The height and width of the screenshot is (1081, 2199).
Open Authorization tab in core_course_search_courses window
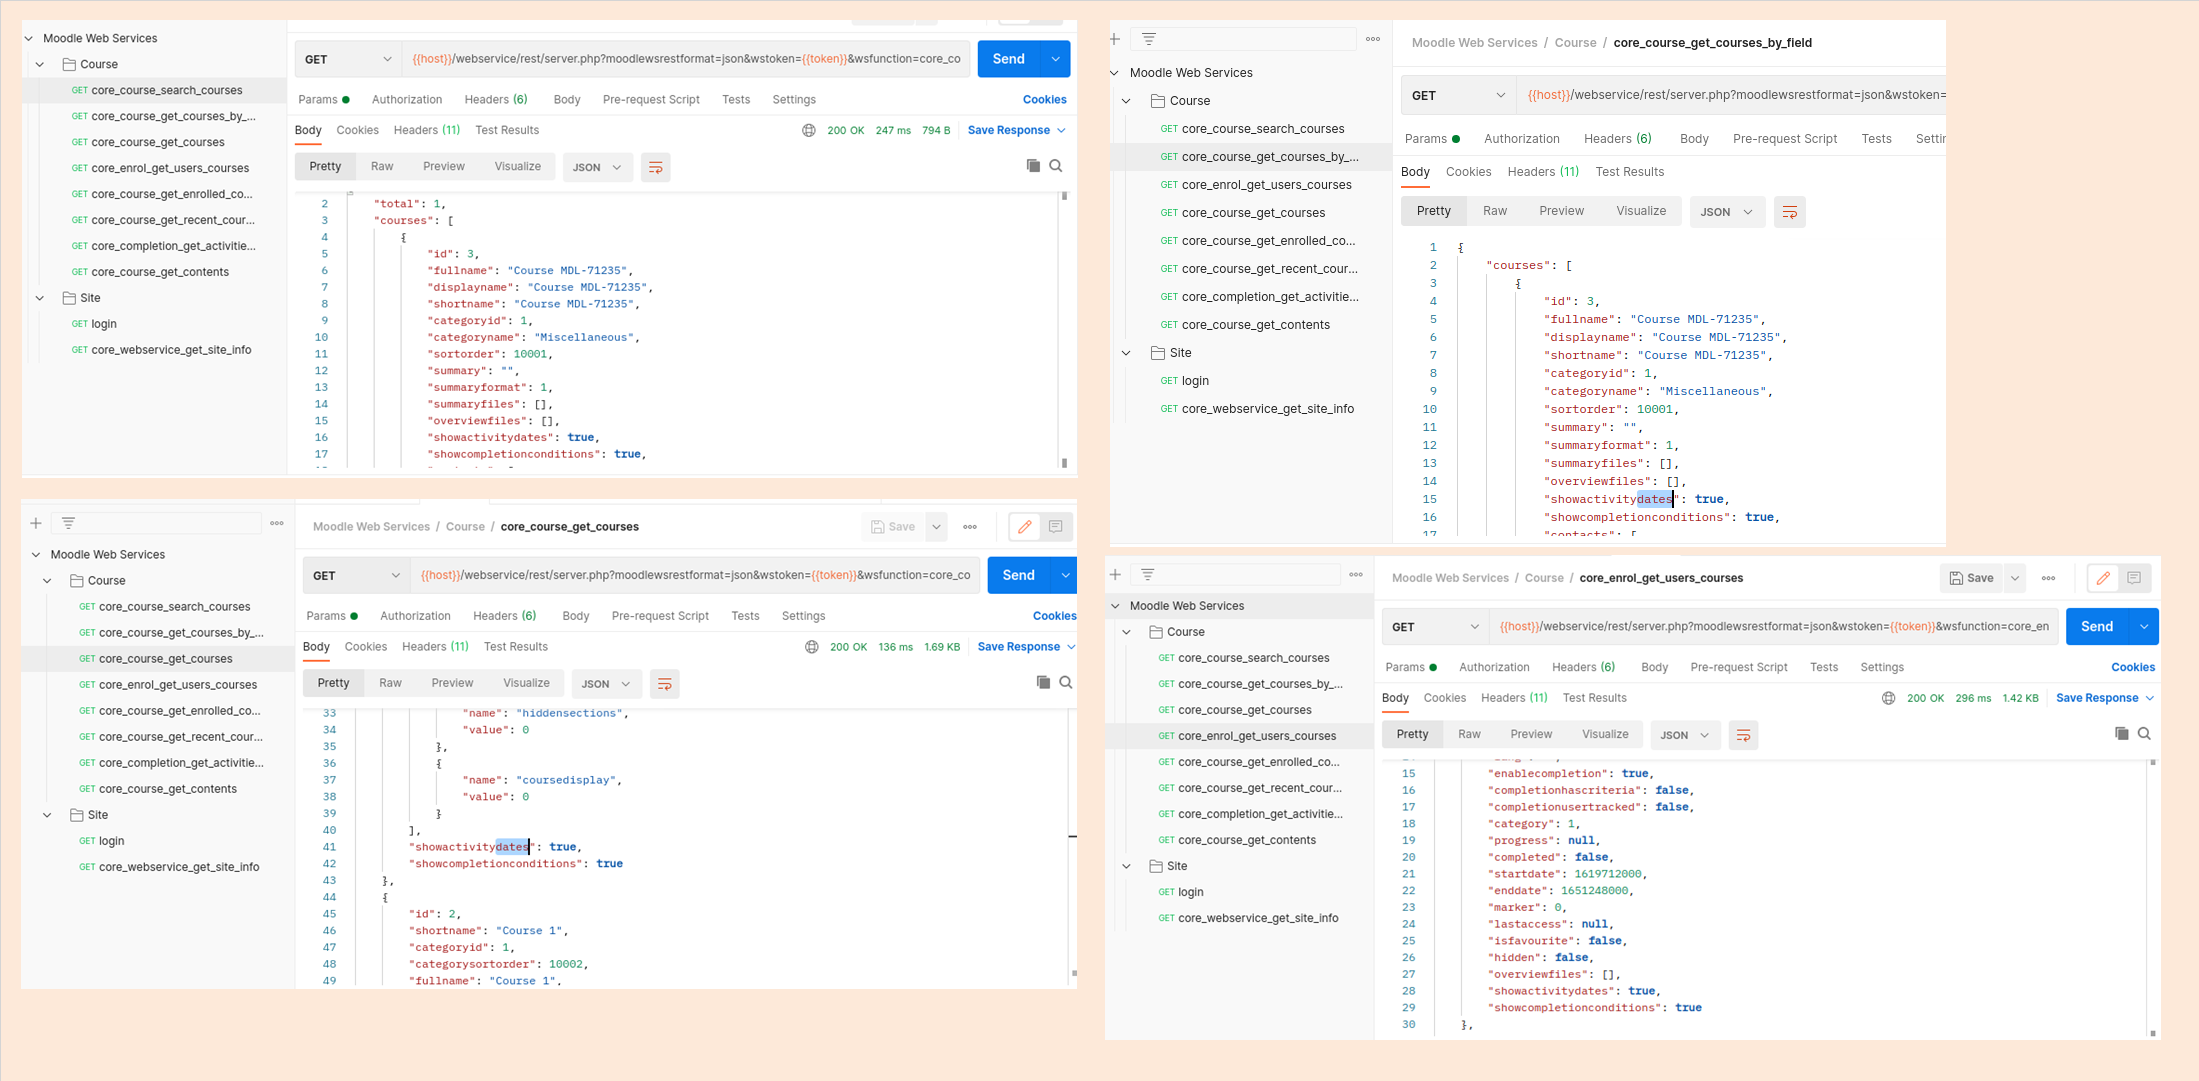(x=407, y=100)
